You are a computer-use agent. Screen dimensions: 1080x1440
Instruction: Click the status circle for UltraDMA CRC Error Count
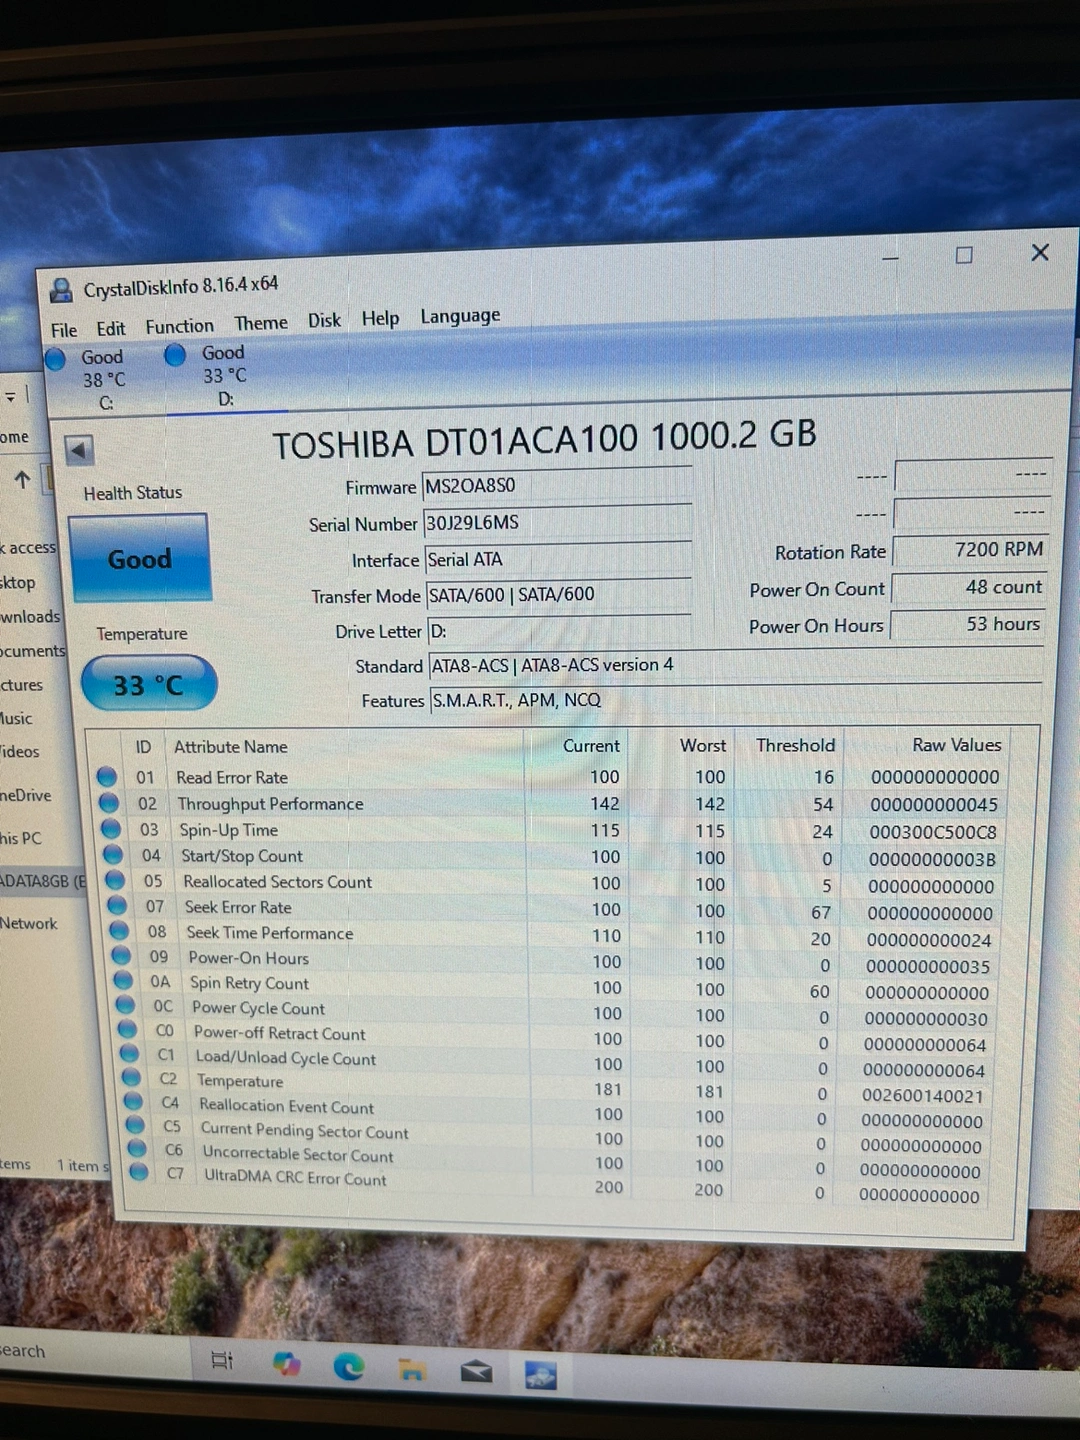(x=139, y=1171)
